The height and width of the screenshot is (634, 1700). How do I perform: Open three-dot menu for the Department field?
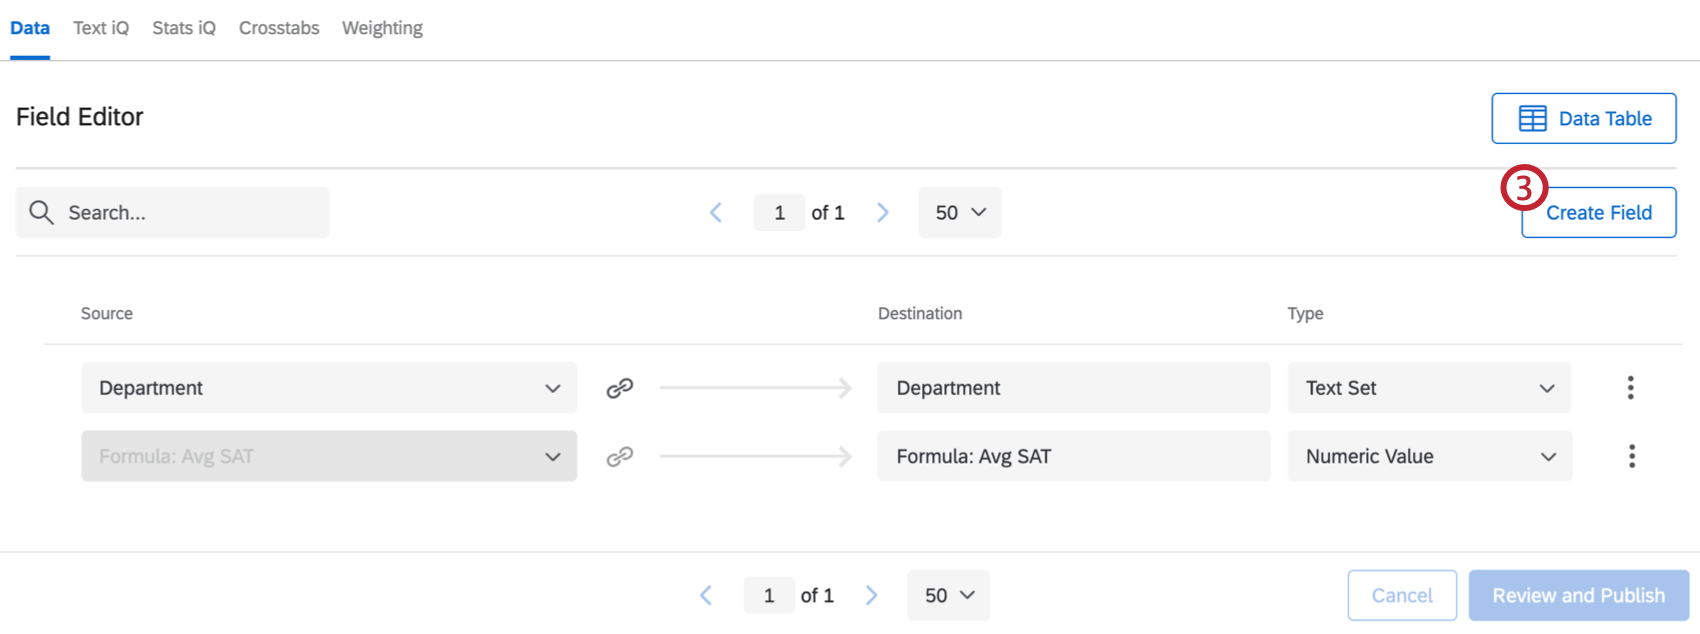pos(1630,388)
